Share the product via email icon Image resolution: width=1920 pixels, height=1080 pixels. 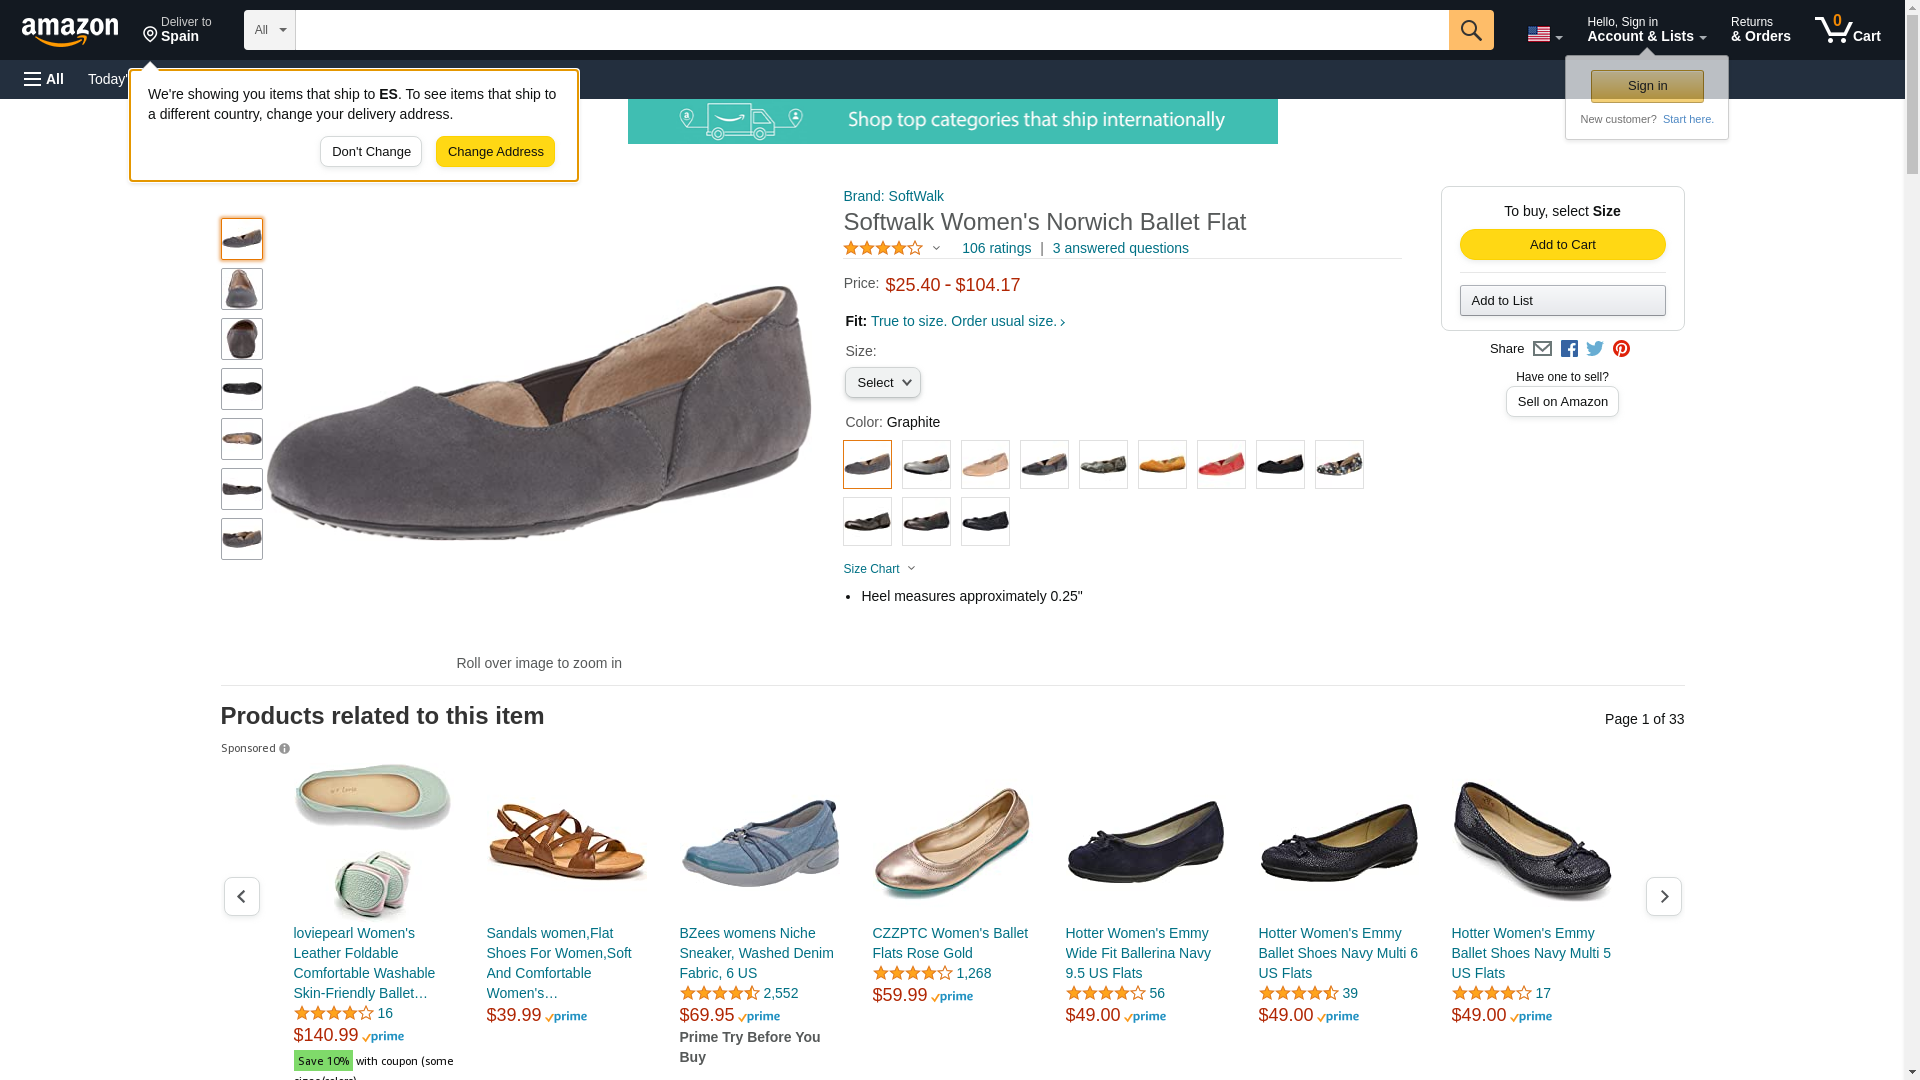[1542, 349]
